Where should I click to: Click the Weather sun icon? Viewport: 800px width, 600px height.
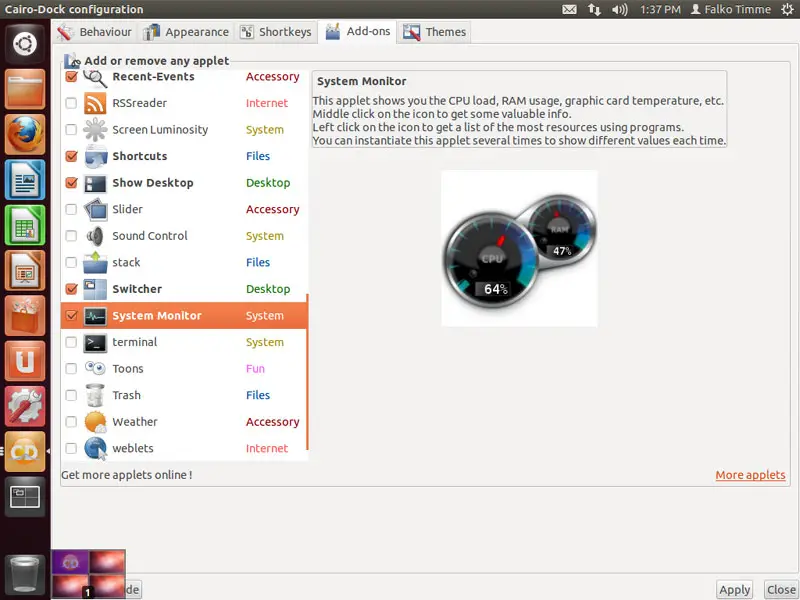(x=95, y=422)
